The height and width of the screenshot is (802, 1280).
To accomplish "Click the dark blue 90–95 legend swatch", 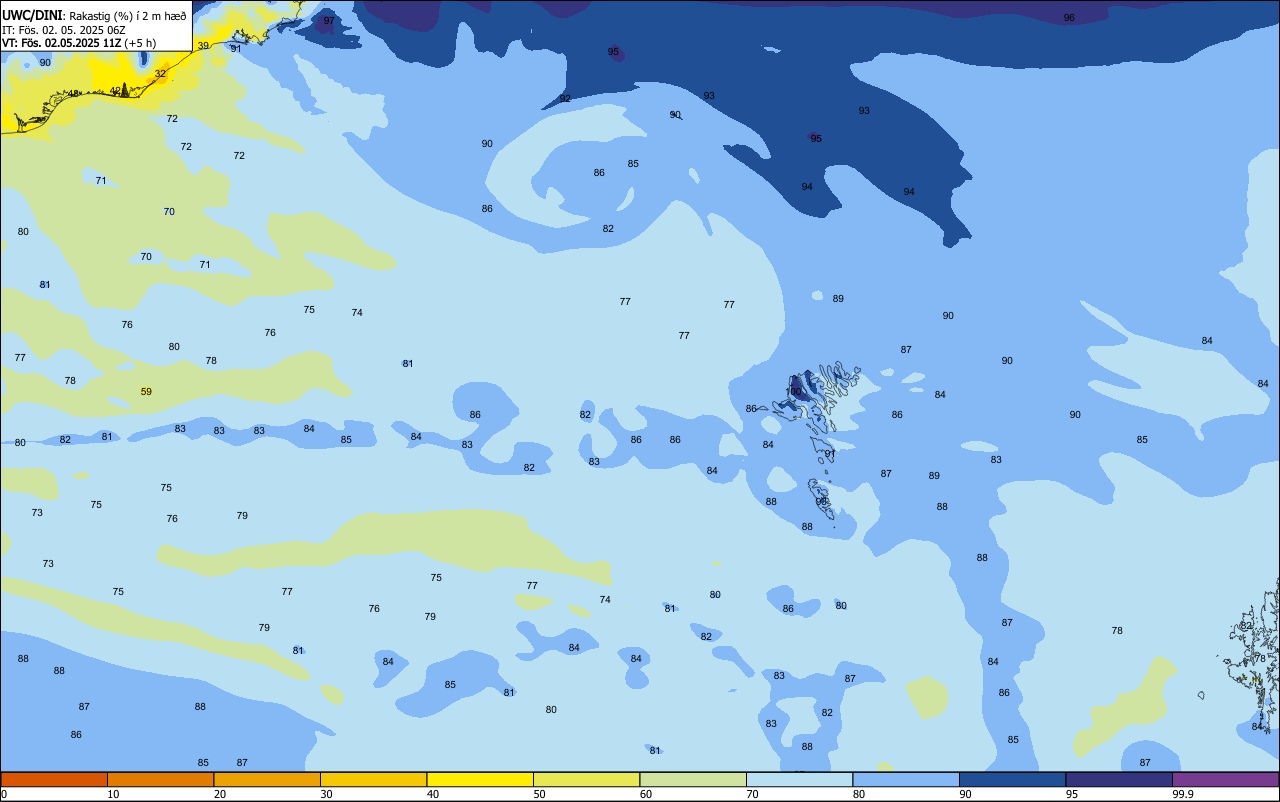I will (1012, 779).
